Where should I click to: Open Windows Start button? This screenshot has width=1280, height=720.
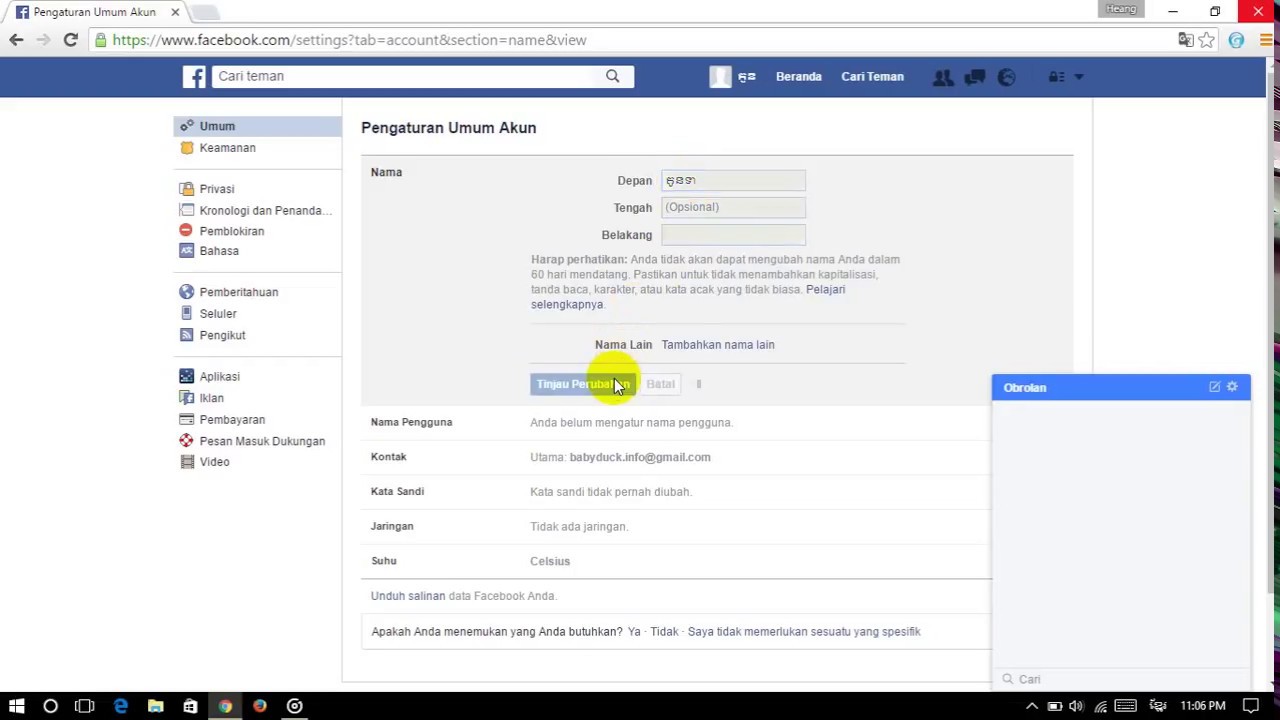tap(16, 706)
